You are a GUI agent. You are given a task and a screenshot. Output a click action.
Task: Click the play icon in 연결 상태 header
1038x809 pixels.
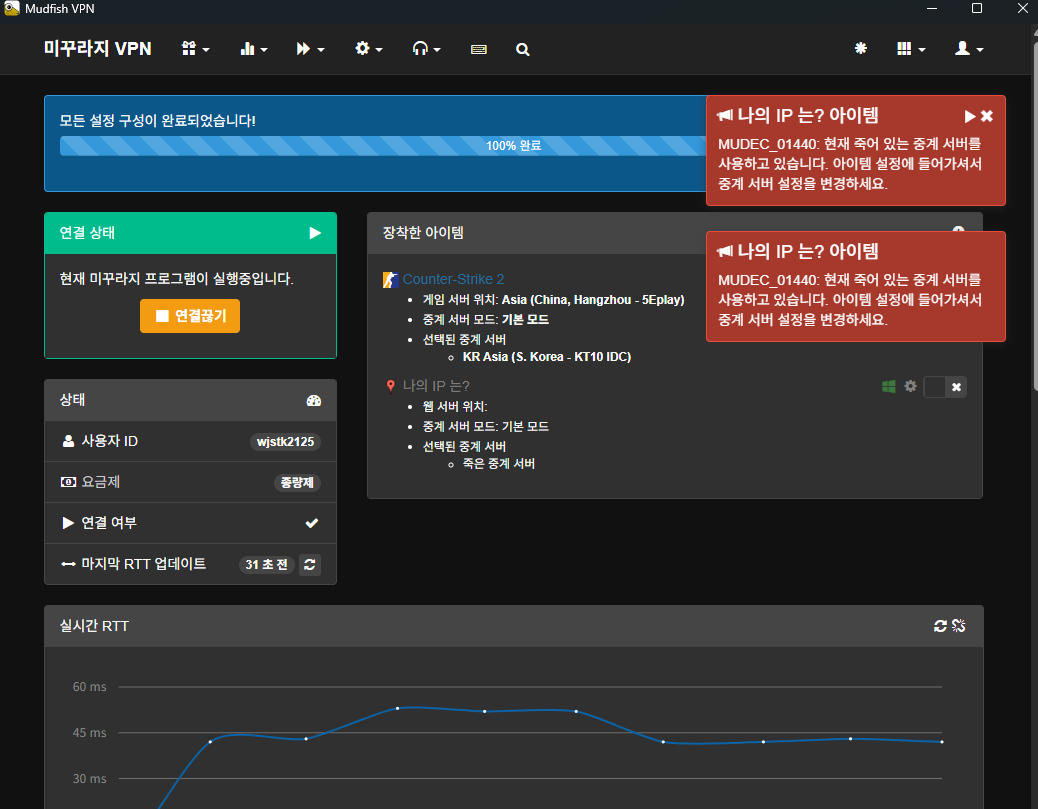(x=315, y=233)
